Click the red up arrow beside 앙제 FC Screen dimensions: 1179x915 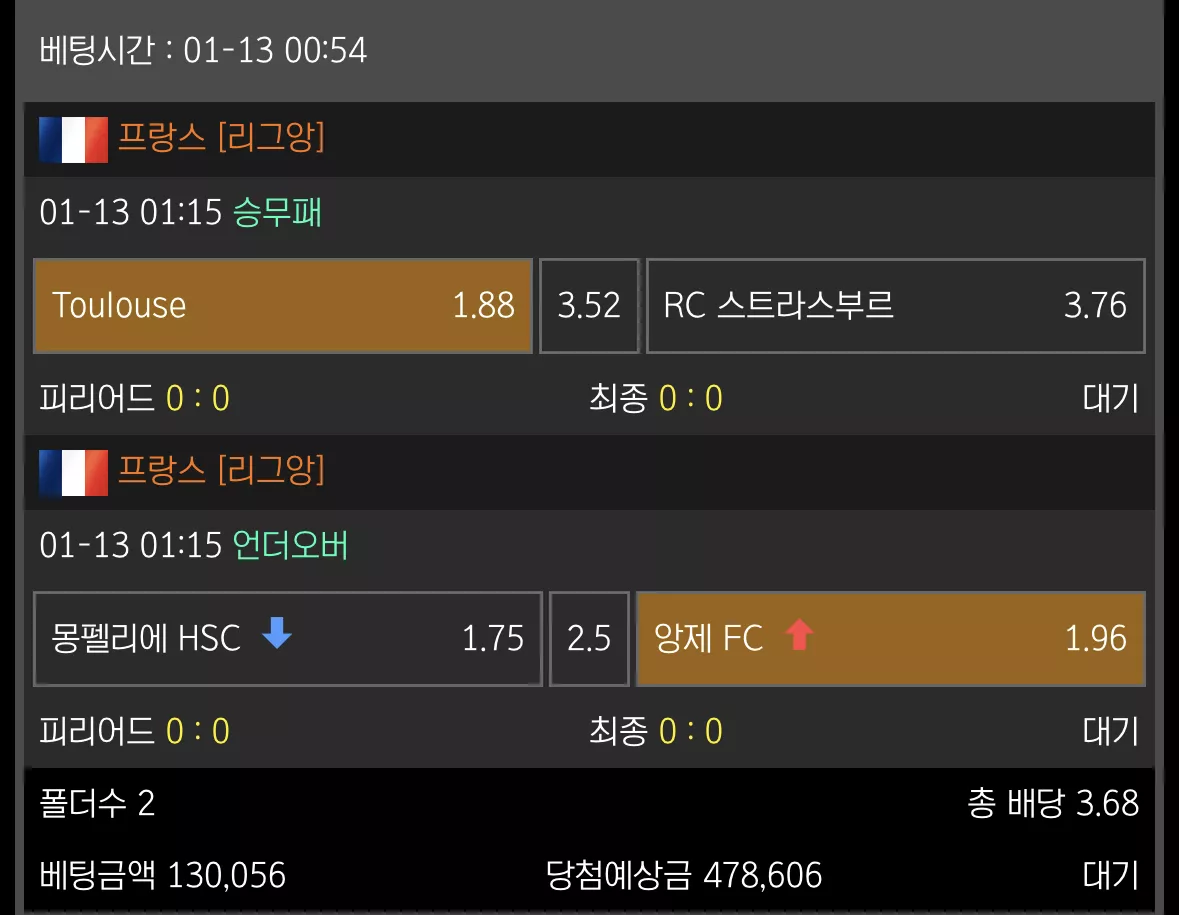(x=799, y=634)
